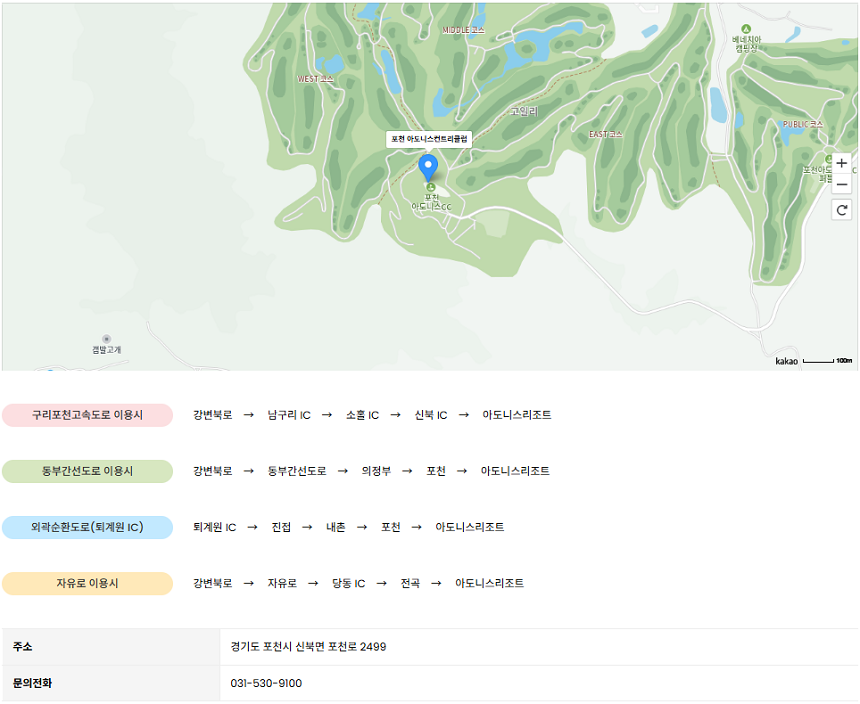Click the address 경기도 포천시 신북면 포천로 2499
This screenshot has height=704, width=860.
click(x=308, y=647)
